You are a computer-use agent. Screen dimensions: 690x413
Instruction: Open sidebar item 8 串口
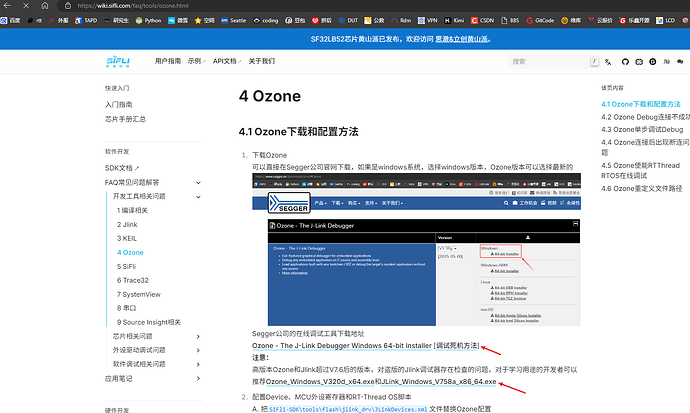pos(126,308)
